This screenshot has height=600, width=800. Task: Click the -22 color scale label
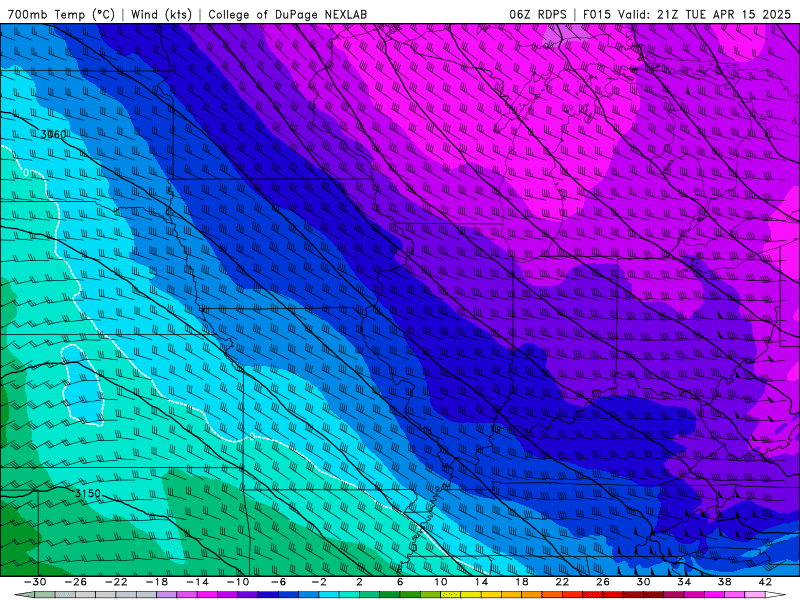coord(116,582)
